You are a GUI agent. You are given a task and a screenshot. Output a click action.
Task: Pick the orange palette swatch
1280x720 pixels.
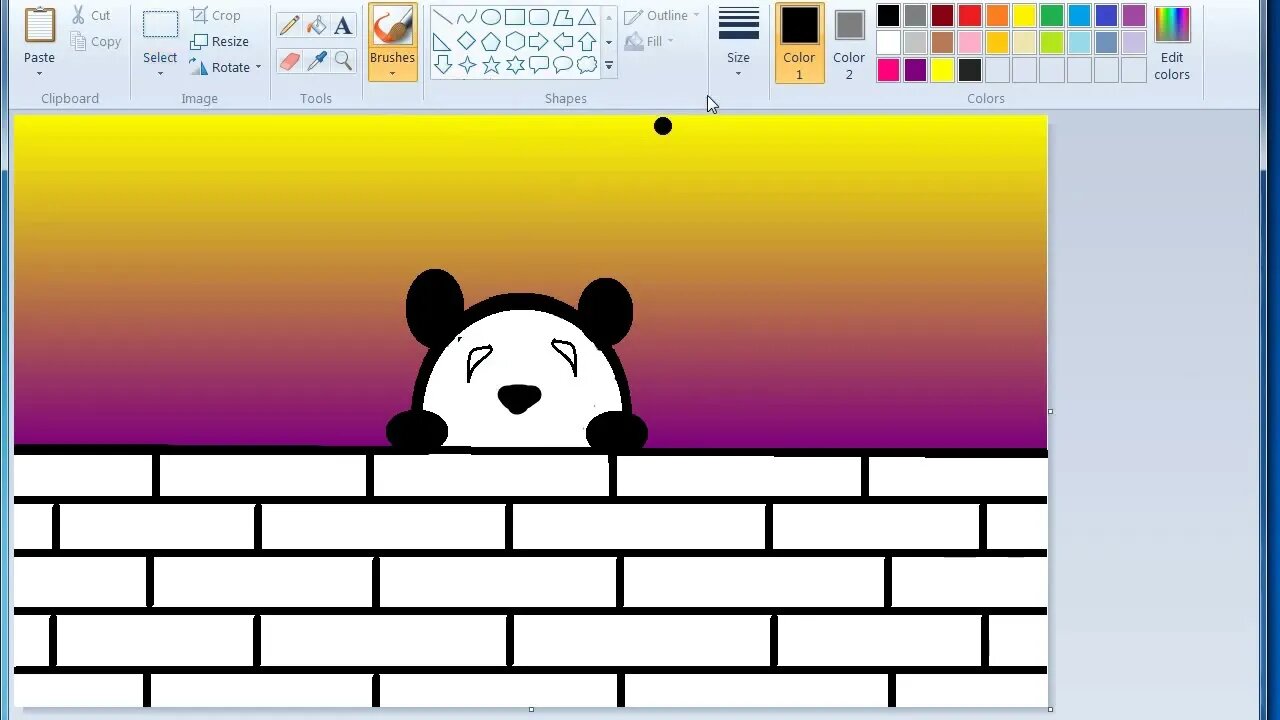point(997,15)
